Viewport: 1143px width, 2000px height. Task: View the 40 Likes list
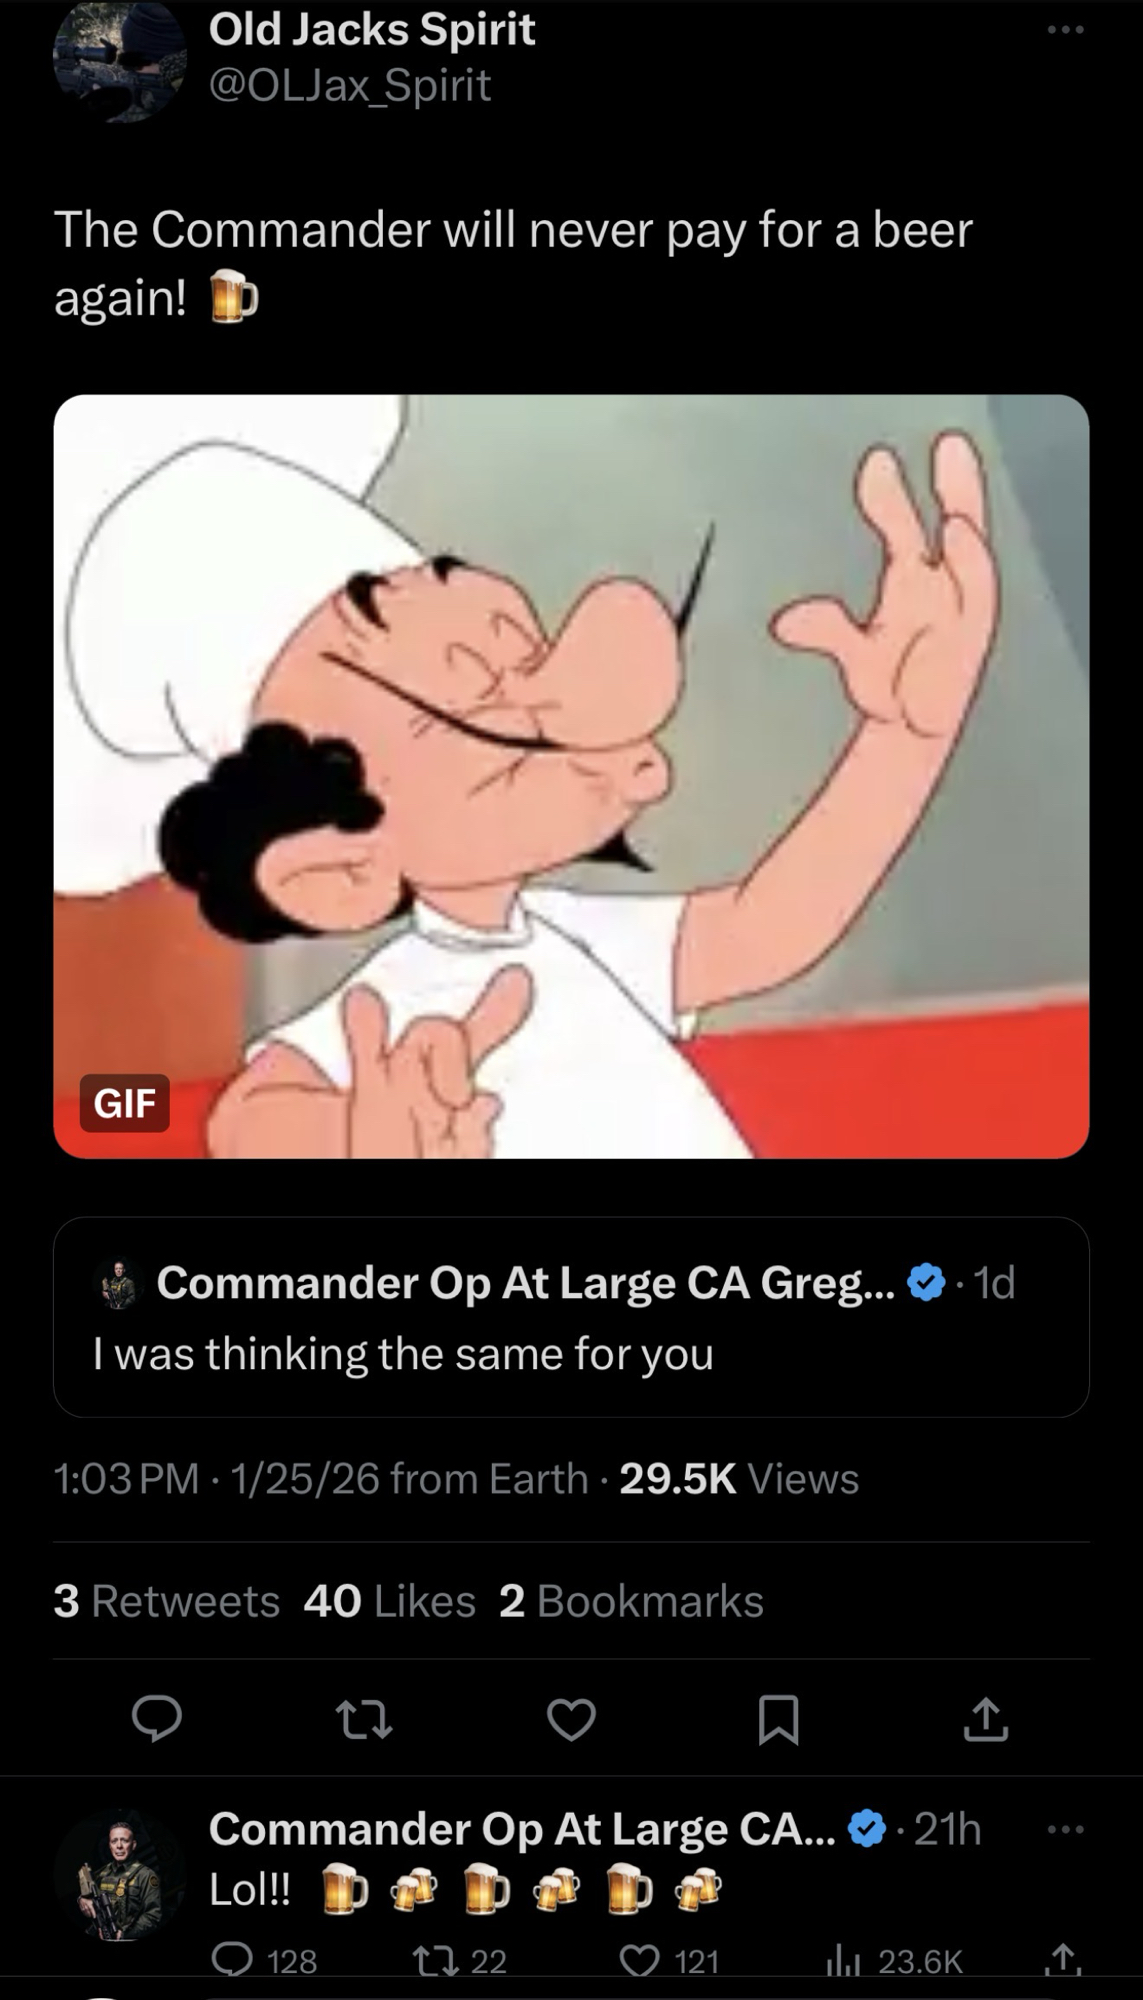[x=389, y=1601]
